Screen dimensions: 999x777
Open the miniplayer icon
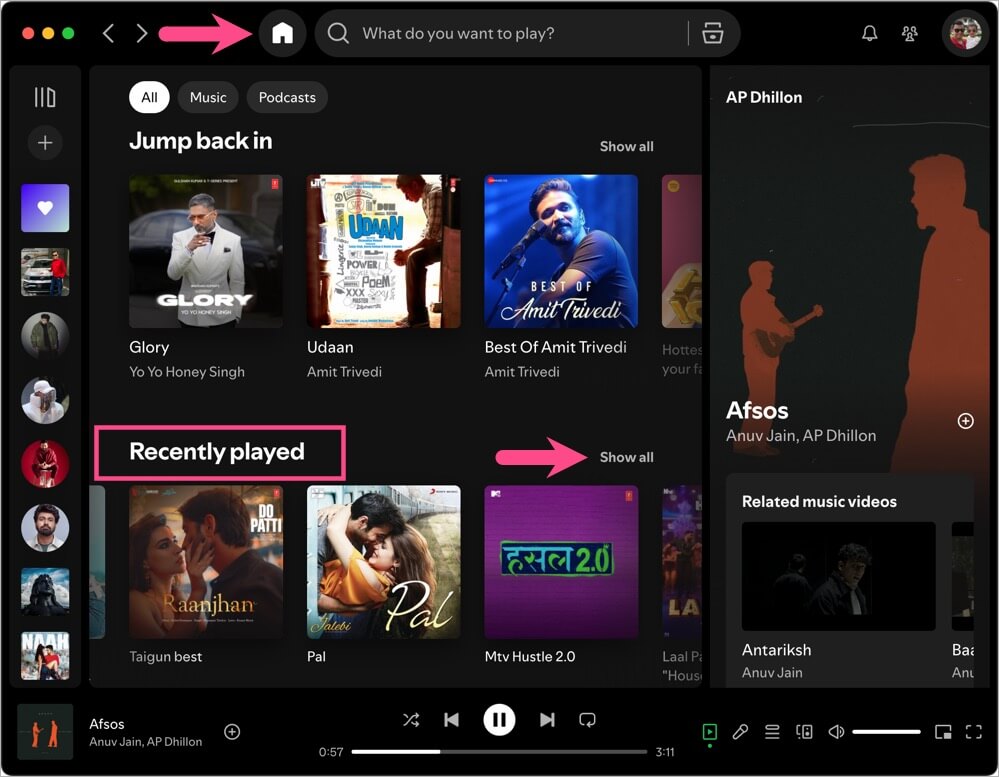[x=943, y=732]
